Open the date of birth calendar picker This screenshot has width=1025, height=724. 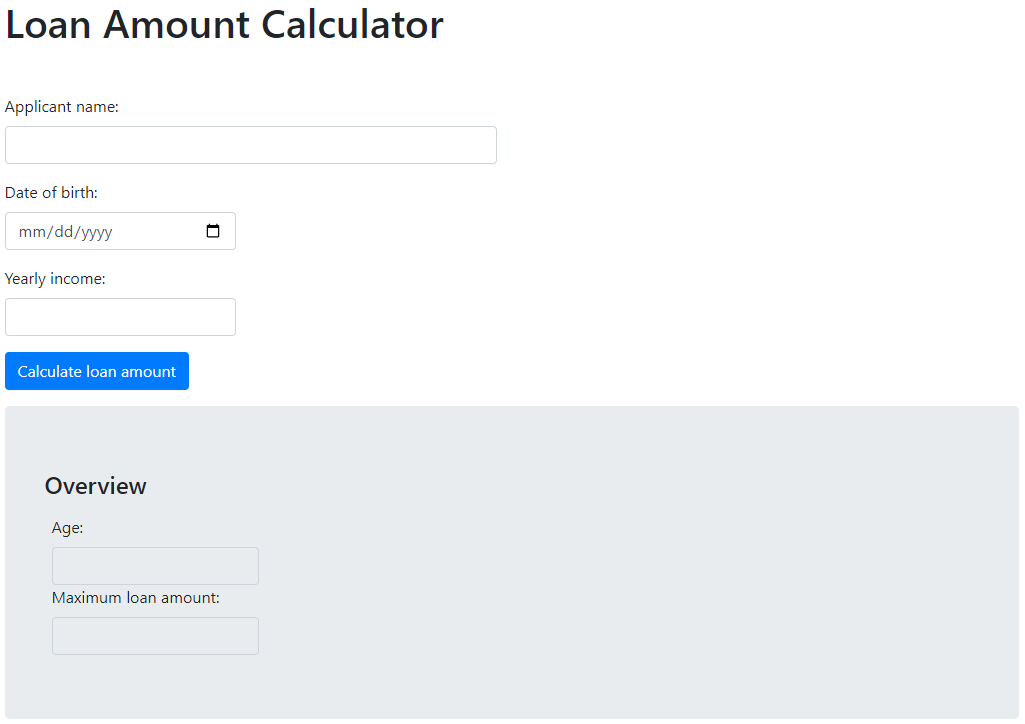point(213,231)
